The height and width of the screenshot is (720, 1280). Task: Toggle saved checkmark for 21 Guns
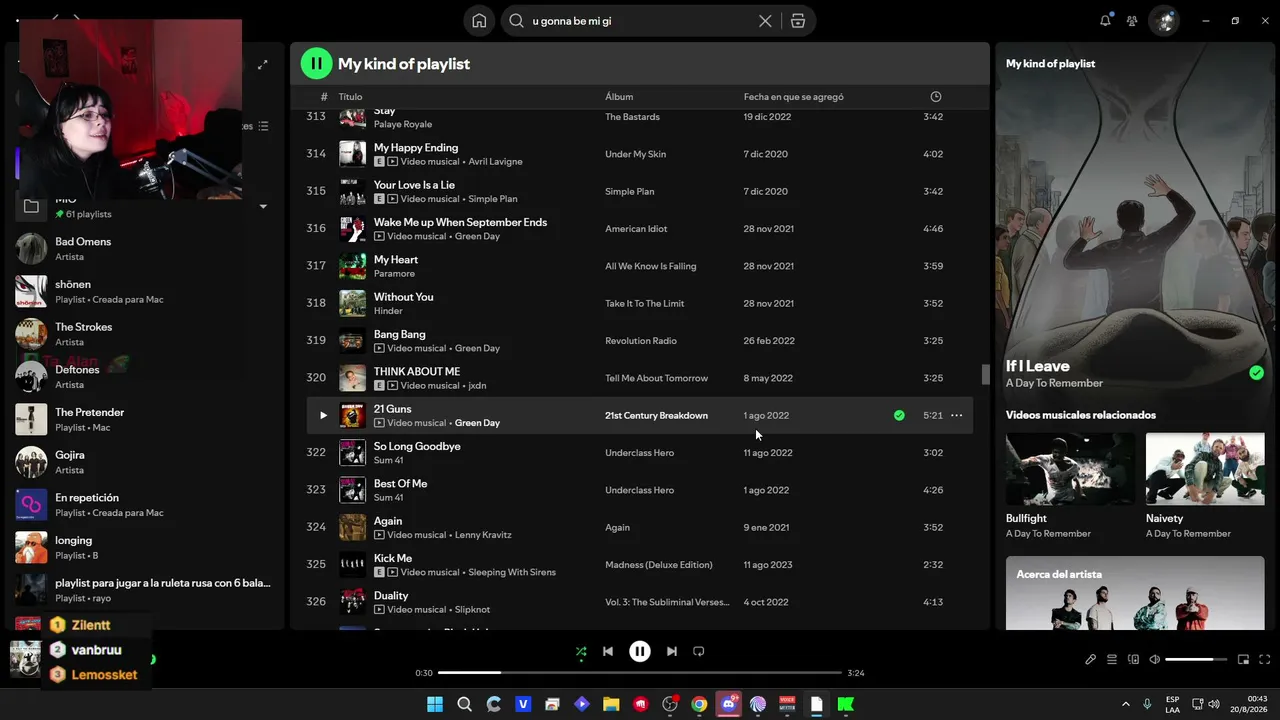(899, 415)
